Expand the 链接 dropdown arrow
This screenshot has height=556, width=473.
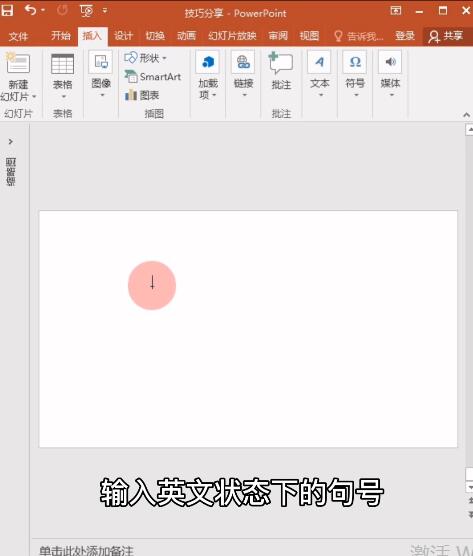pyautogui.click(x=245, y=95)
